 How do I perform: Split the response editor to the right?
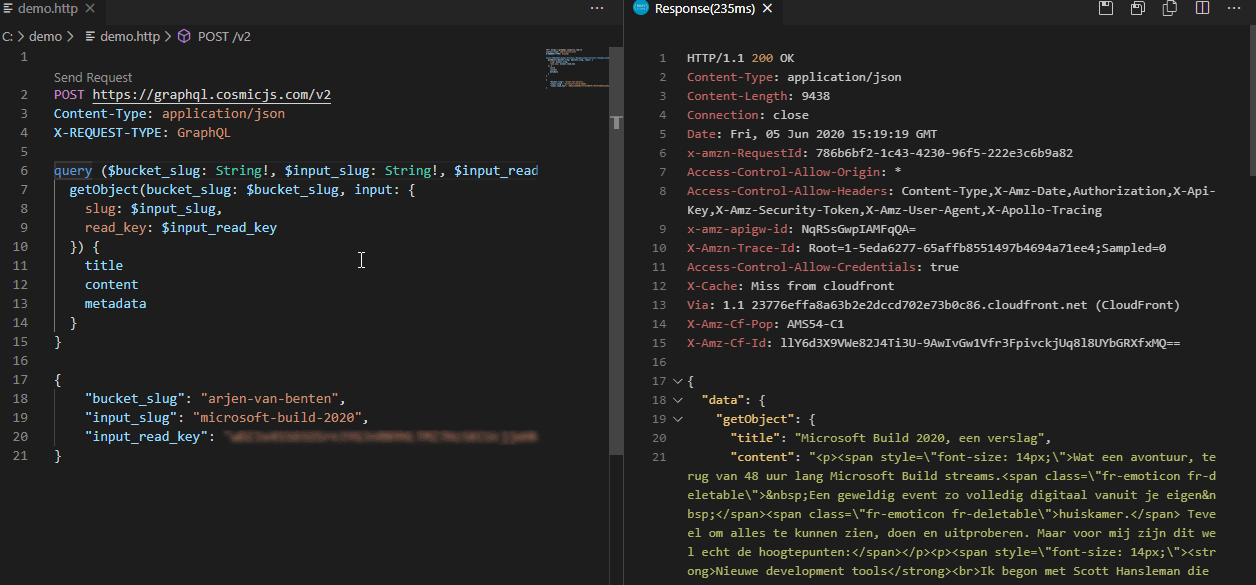(x=1202, y=9)
